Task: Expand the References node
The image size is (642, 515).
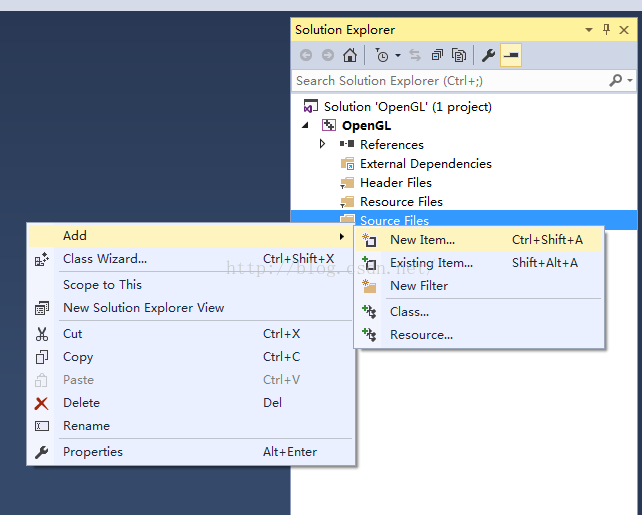Action: (x=323, y=144)
